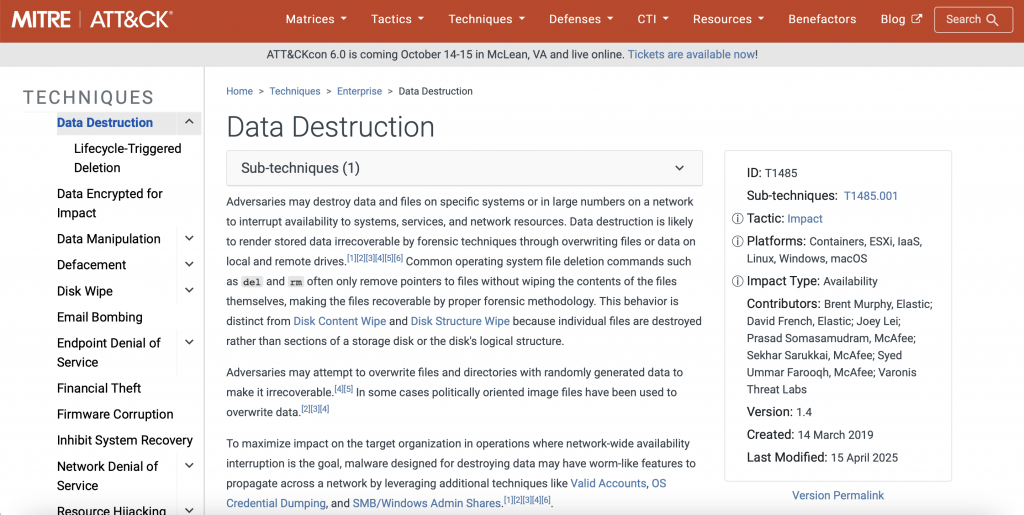
Task: Open the Impact tactic link
Action: [x=805, y=219]
